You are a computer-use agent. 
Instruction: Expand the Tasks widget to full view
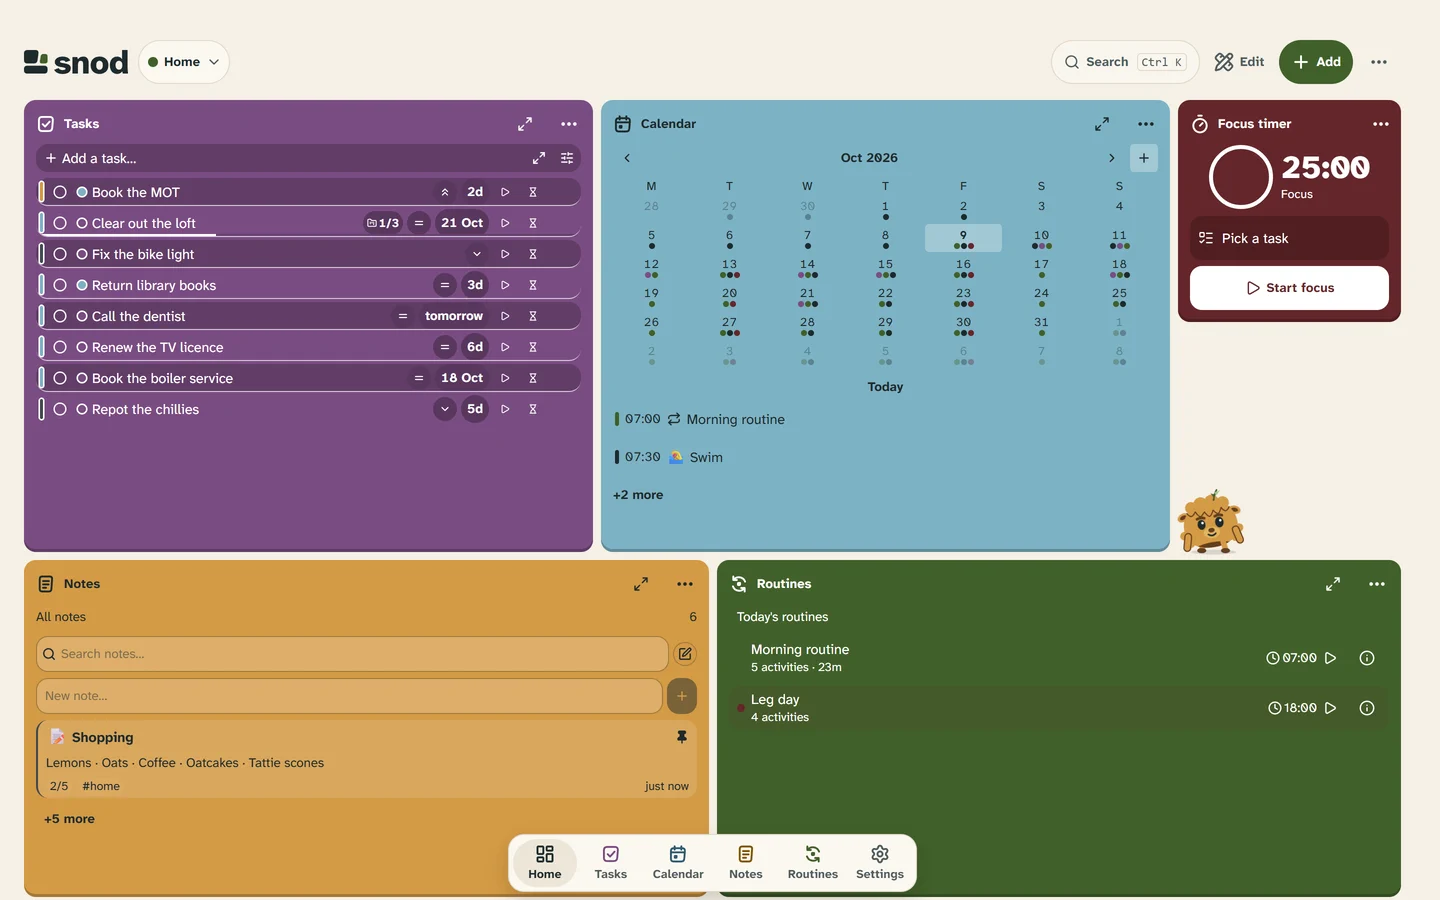click(x=525, y=124)
